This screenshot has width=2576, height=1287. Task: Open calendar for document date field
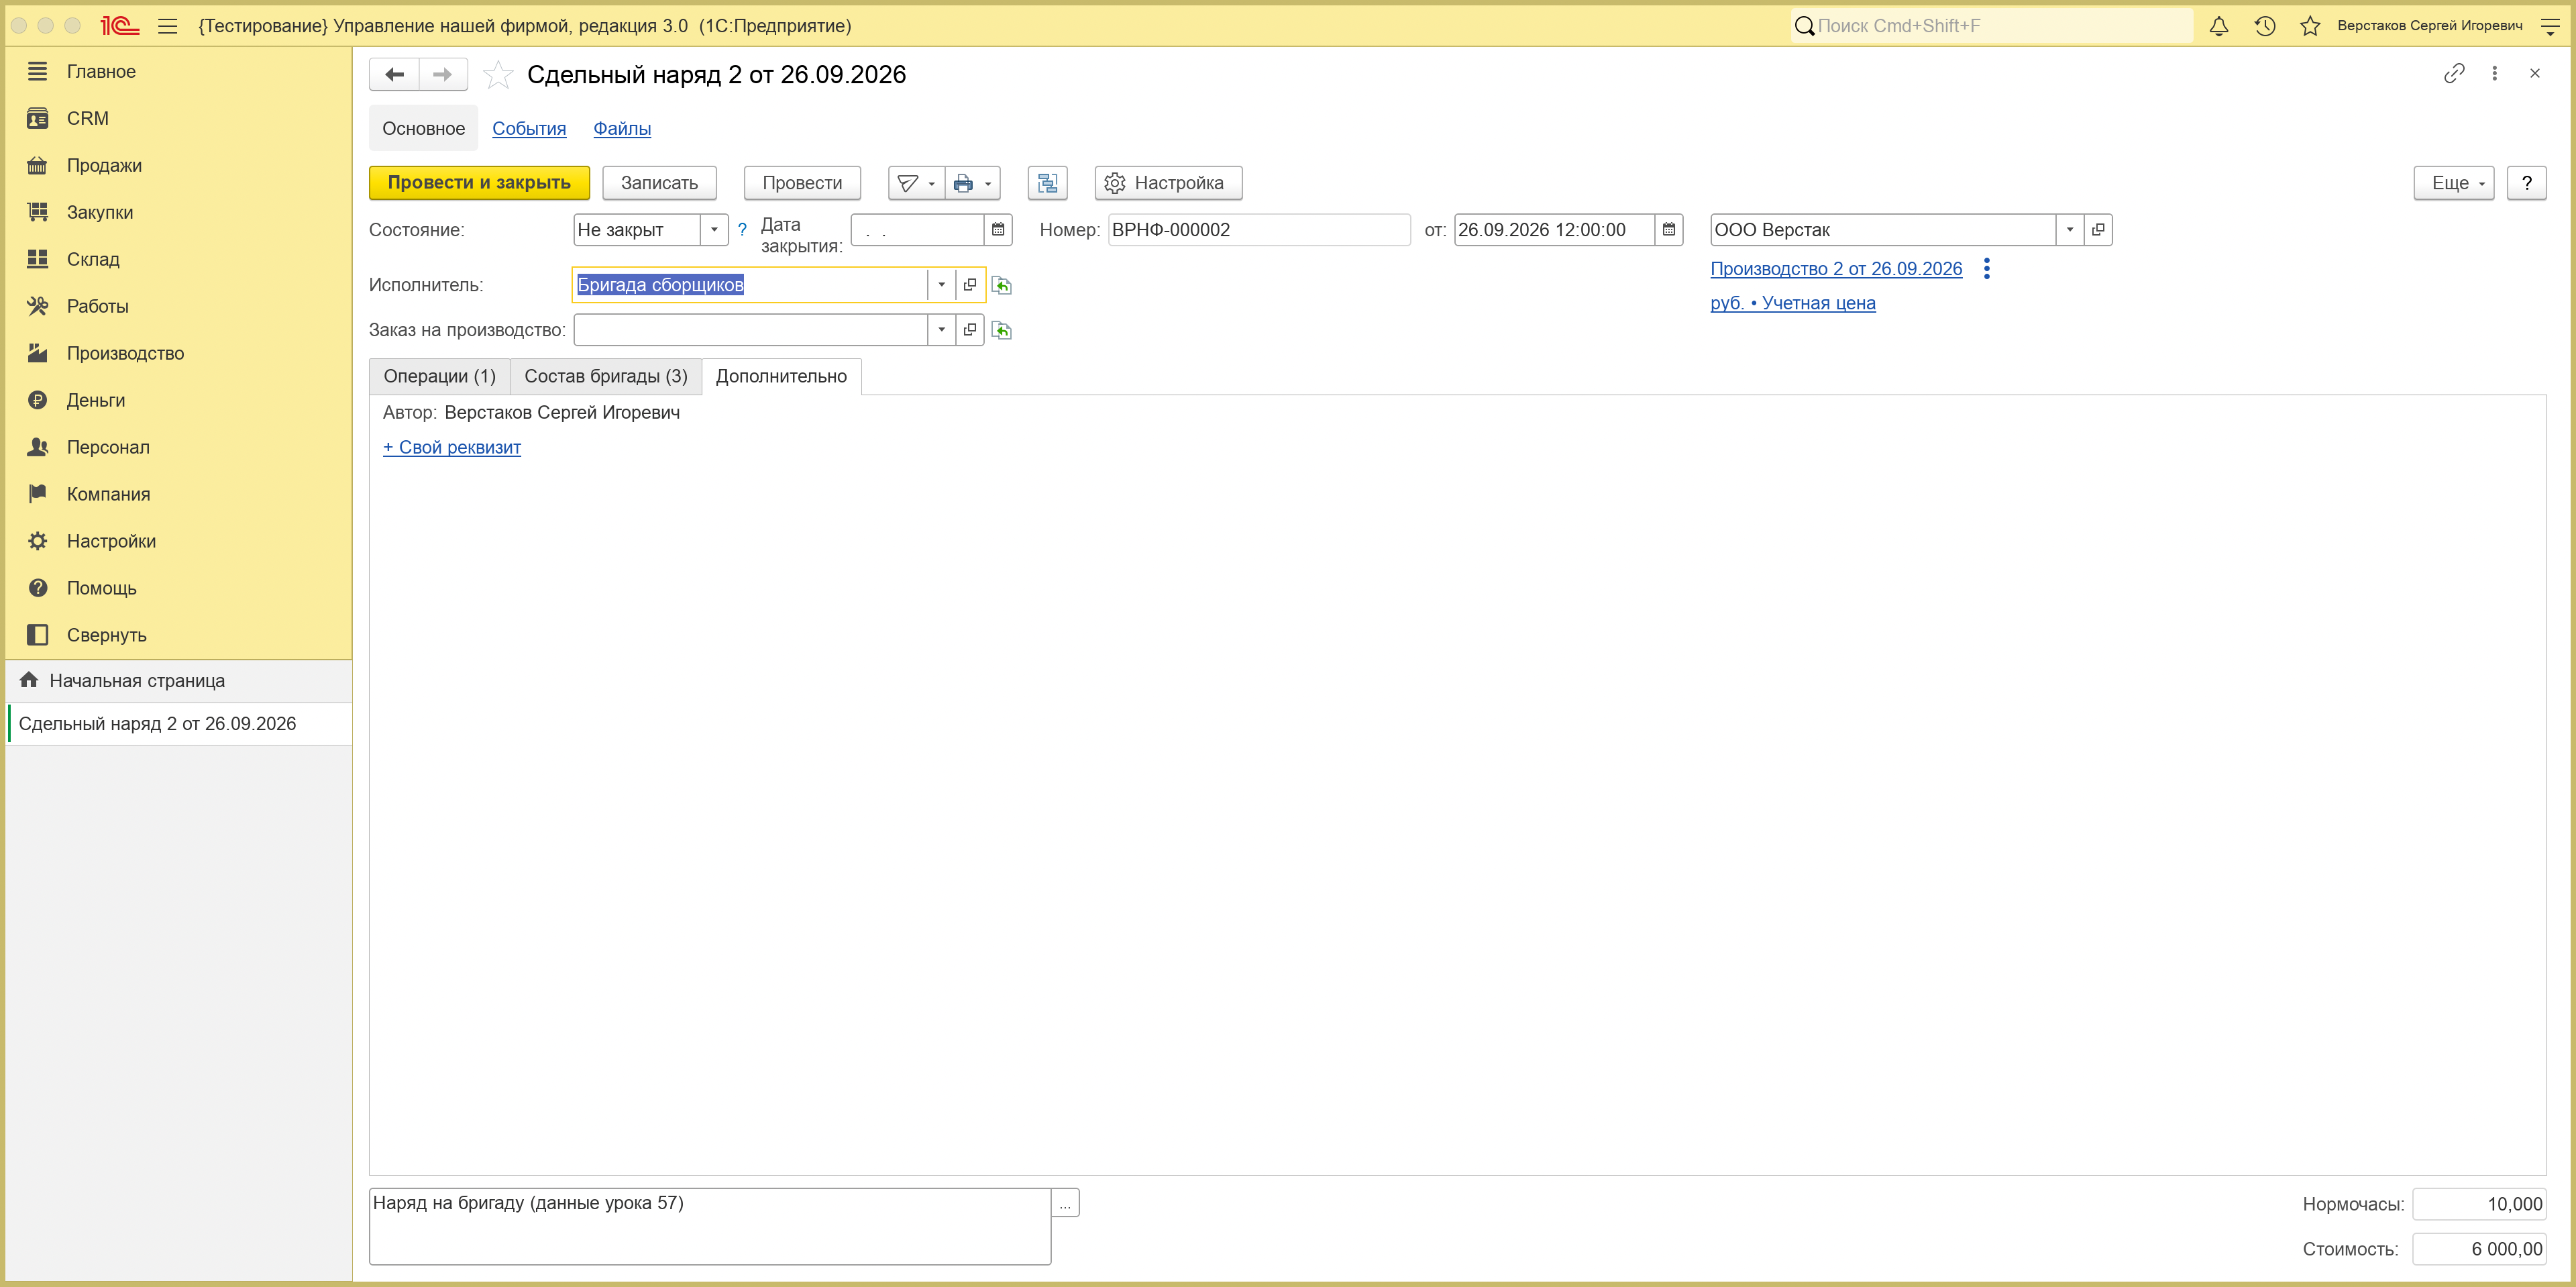[1669, 230]
